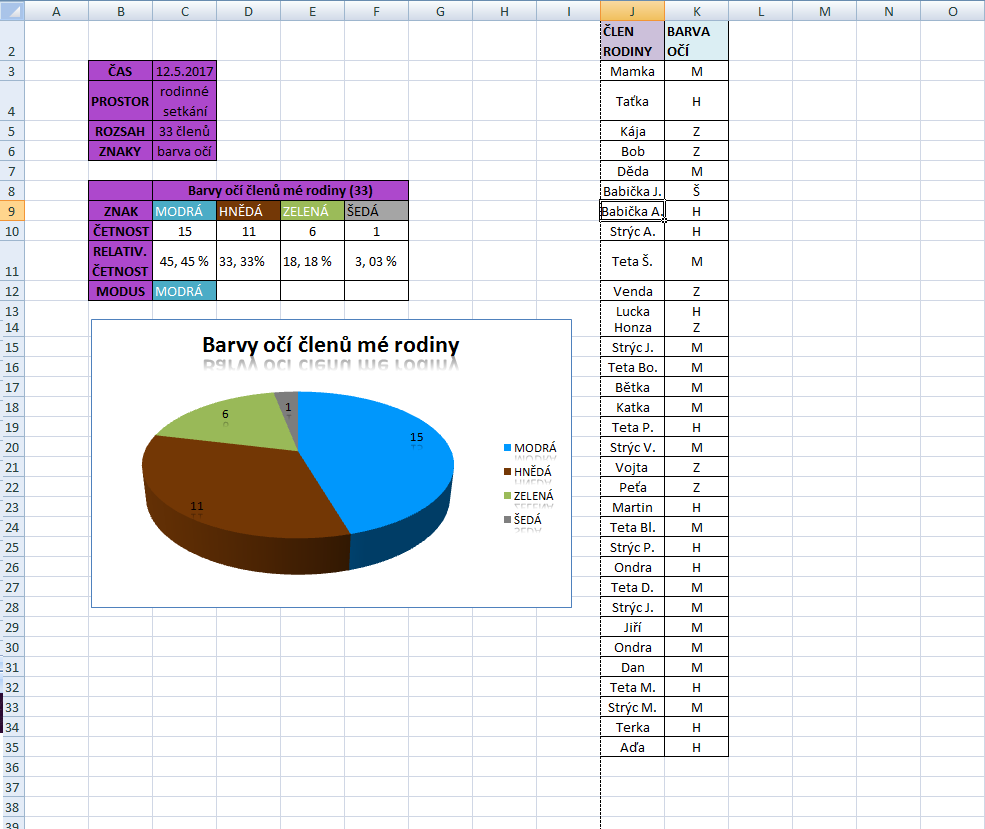Select the Mamka cell in the family list
Viewport: 985px width, 829px height.
[632, 72]
